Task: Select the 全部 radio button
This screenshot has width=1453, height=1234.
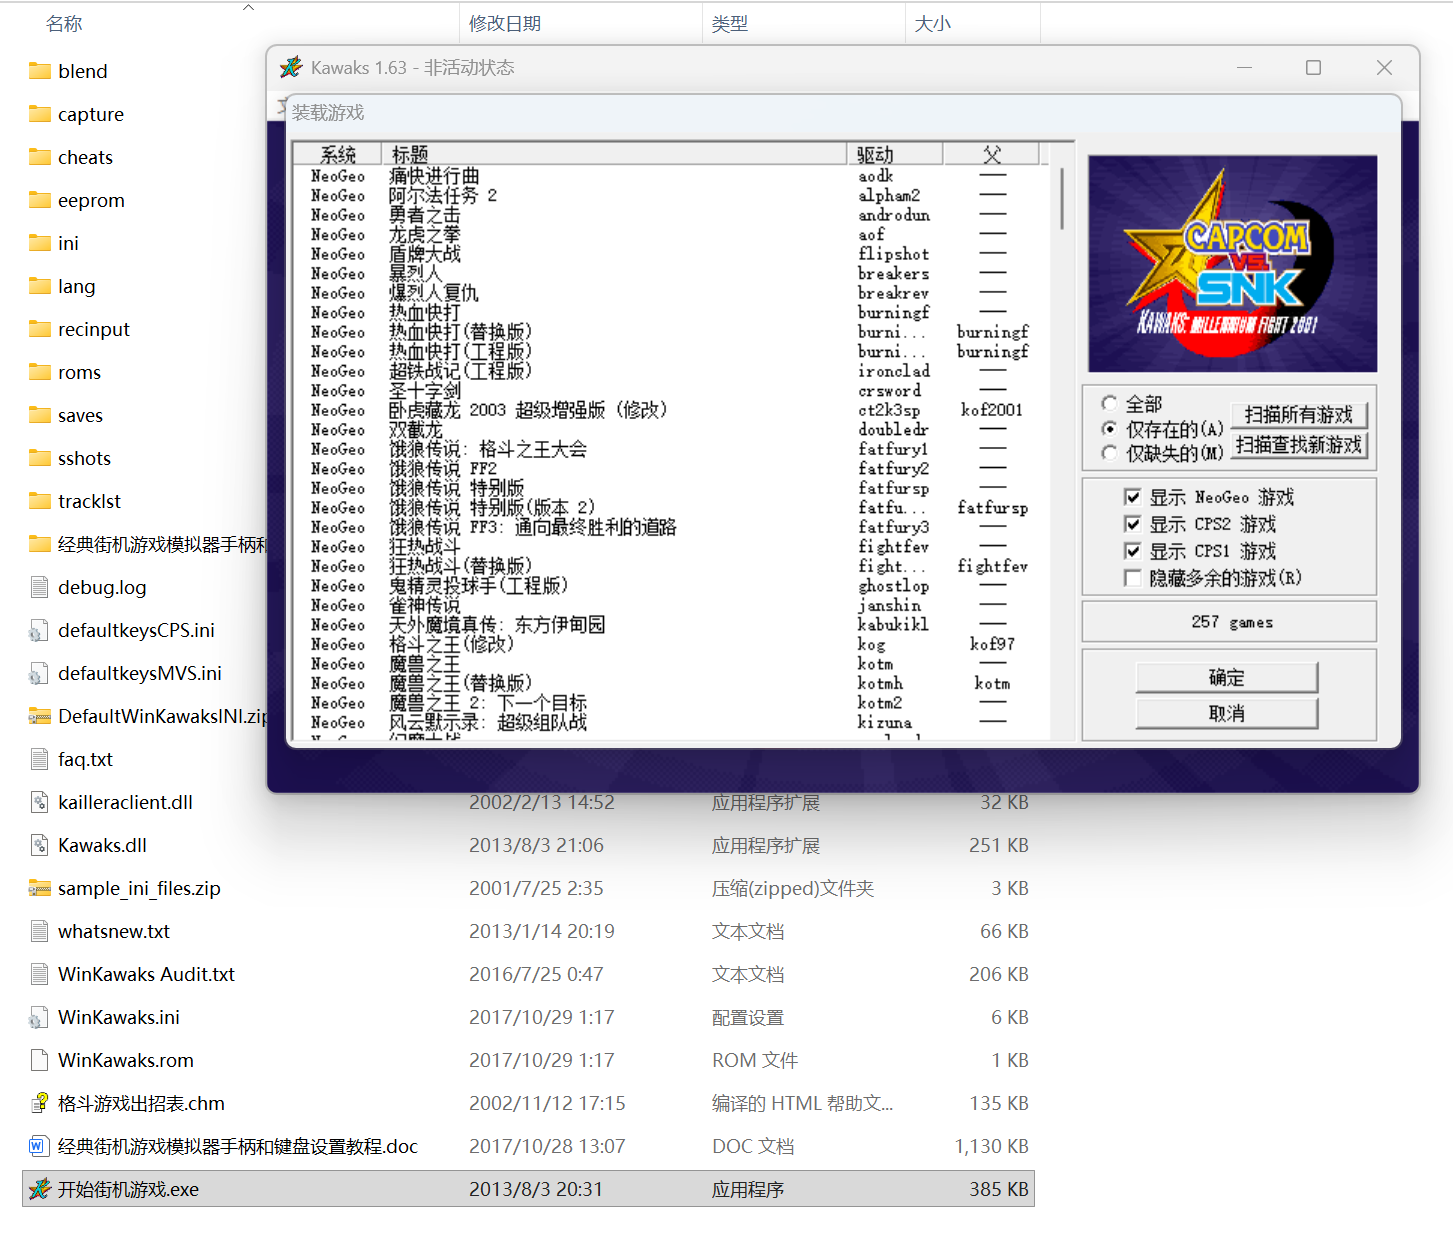Action: [1109, 403]
